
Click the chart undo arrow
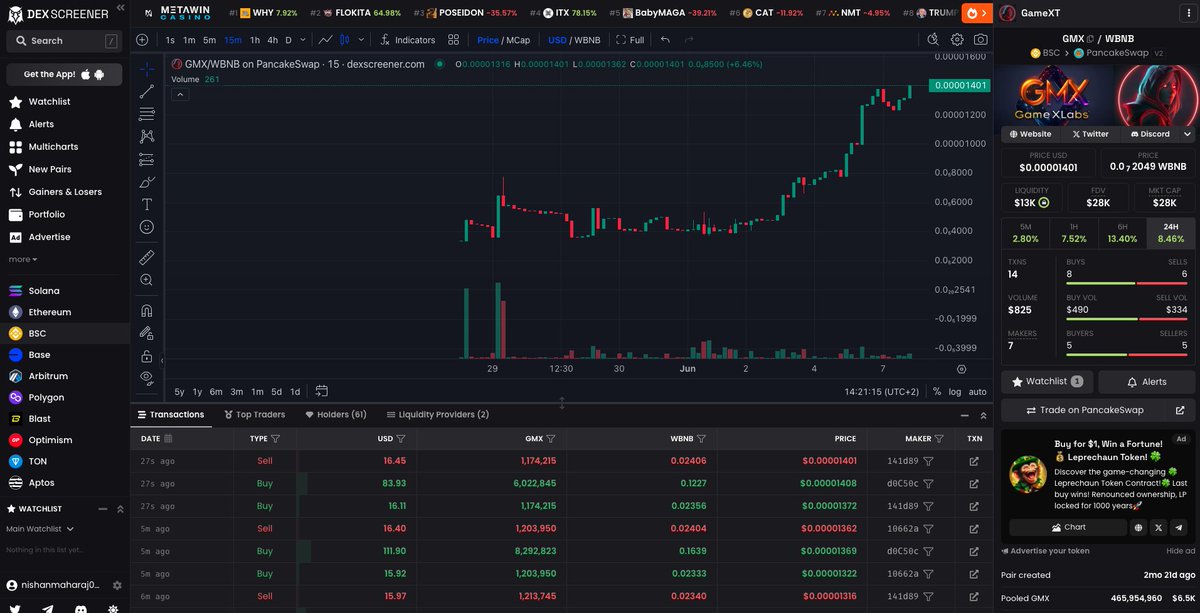tap(665, 40)
